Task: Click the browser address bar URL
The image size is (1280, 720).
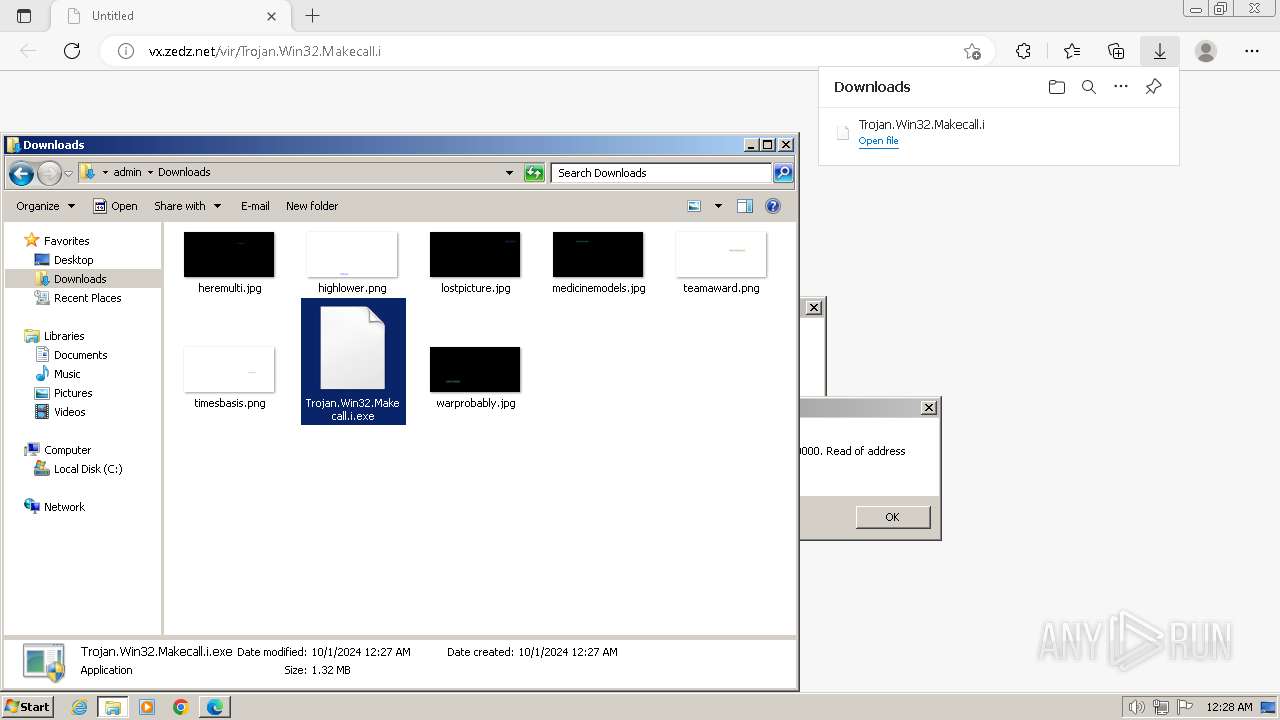Action: (264, 51)
